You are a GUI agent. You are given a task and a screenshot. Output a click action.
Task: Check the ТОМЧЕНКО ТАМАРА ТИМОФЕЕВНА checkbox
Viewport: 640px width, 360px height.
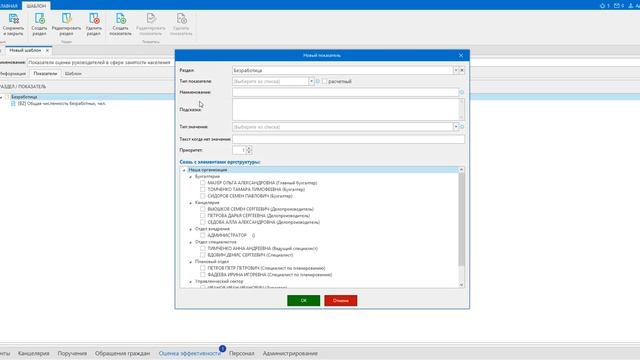[202, 189]
